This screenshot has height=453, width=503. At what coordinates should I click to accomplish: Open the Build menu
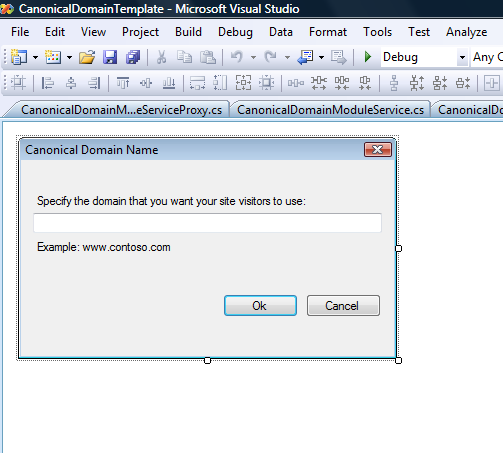pyautogui.click(x=188, y=32)
